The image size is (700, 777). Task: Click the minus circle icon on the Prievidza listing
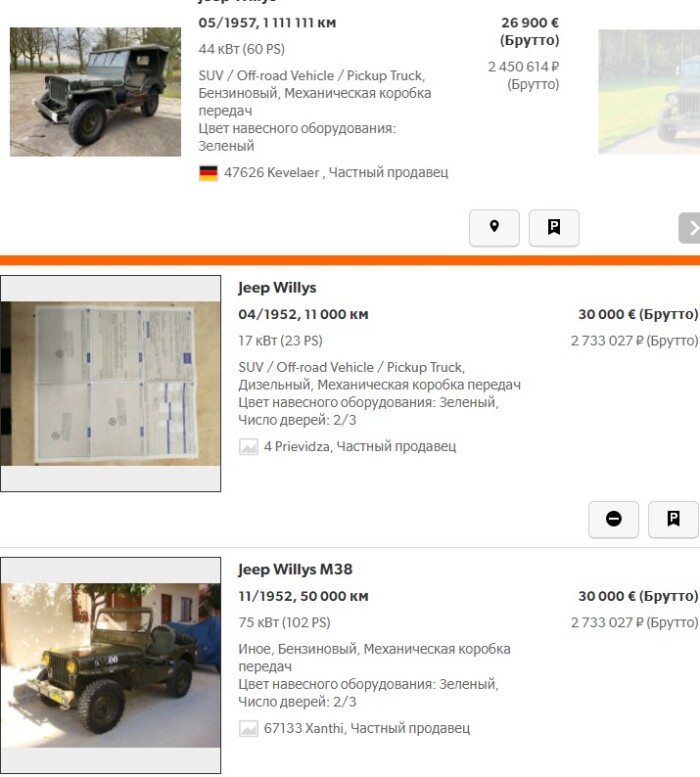[x=613, y=519]
